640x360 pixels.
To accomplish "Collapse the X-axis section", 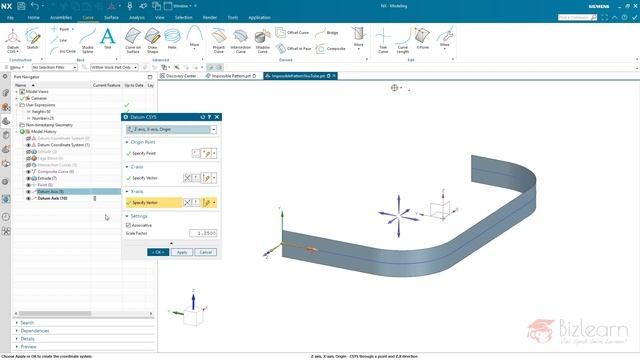I will tap(127, 191).
